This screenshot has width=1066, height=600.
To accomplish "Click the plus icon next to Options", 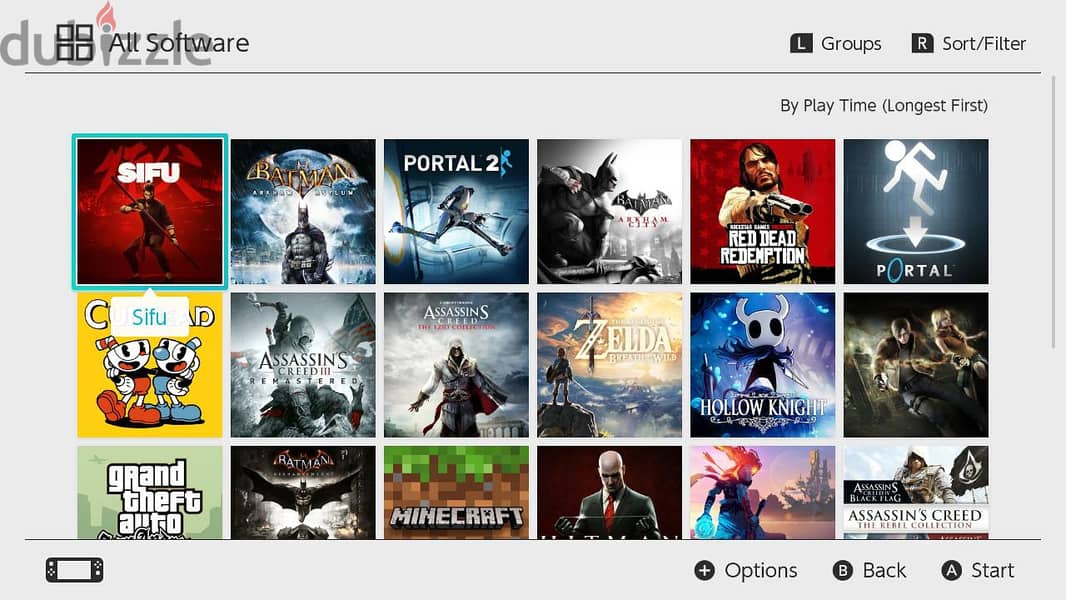I will 704,570.
